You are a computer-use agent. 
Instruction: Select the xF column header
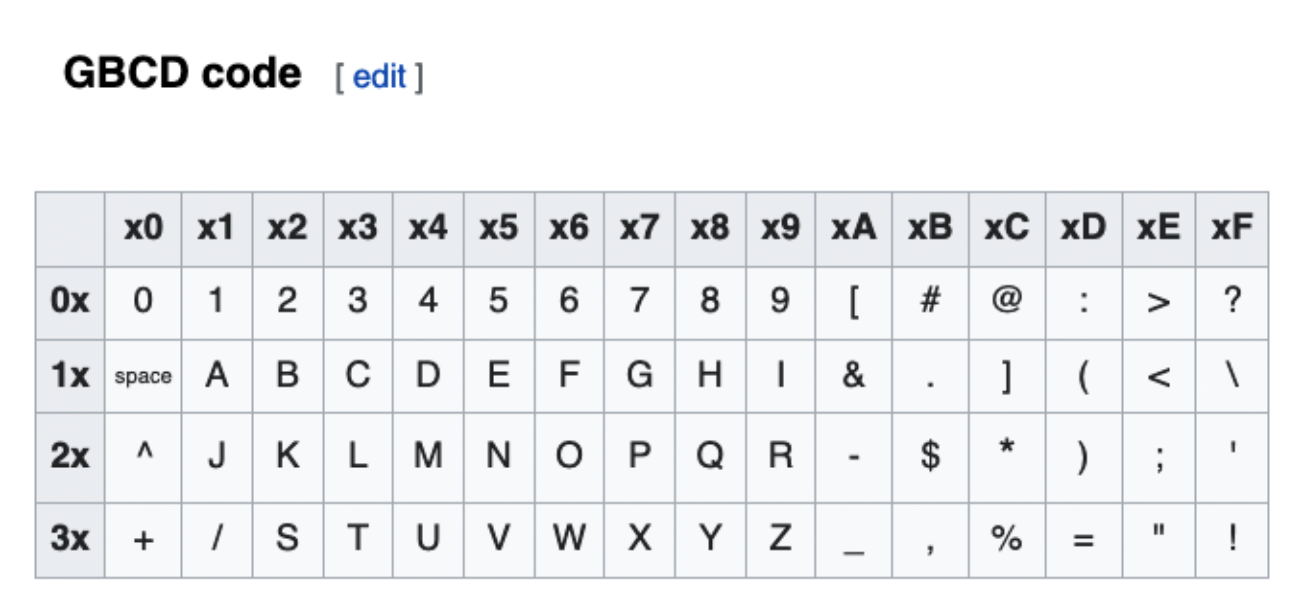[x=1232, y=229]
